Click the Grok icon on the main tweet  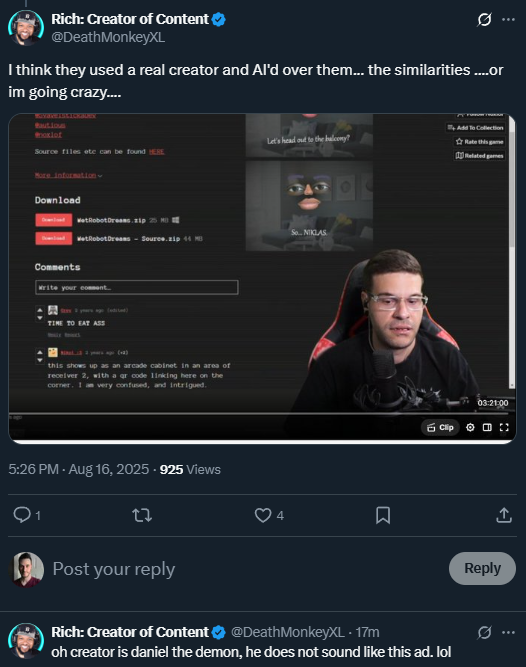coord(484,20)
